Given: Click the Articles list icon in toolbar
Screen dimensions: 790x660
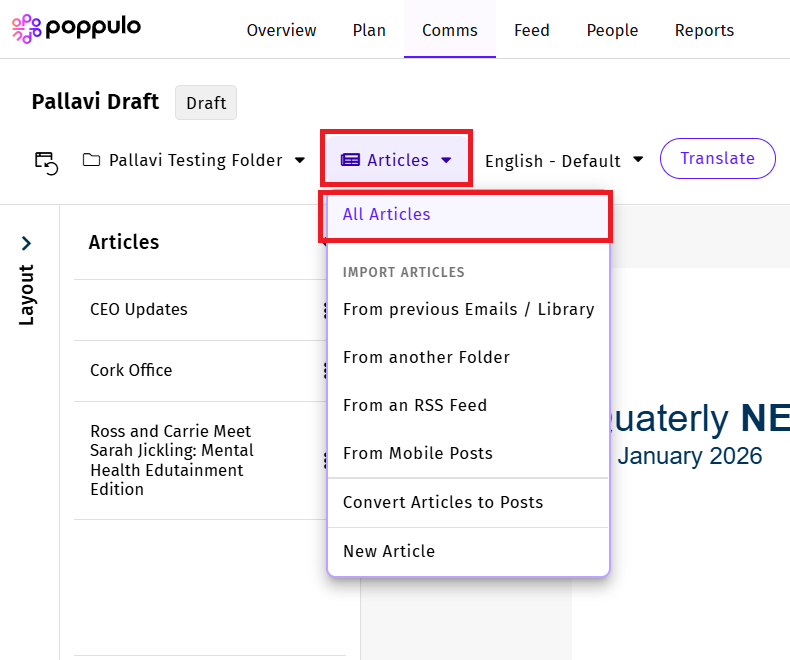Looking at the screenshot, I should (x=350, y=160).
